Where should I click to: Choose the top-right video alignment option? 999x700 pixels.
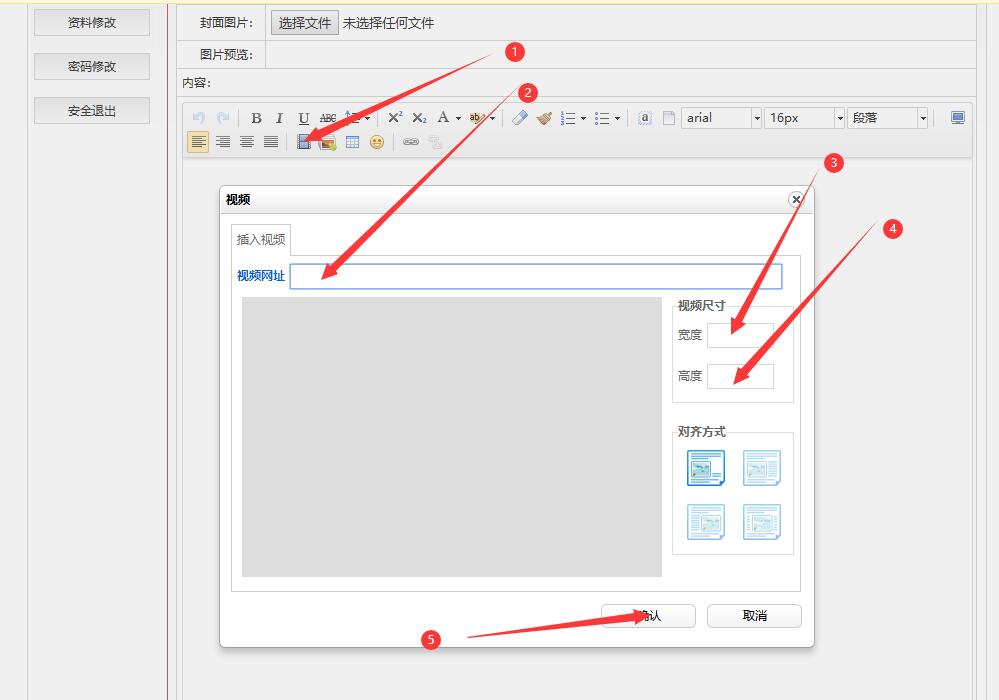pyautogui.click(x=761, y=467)
